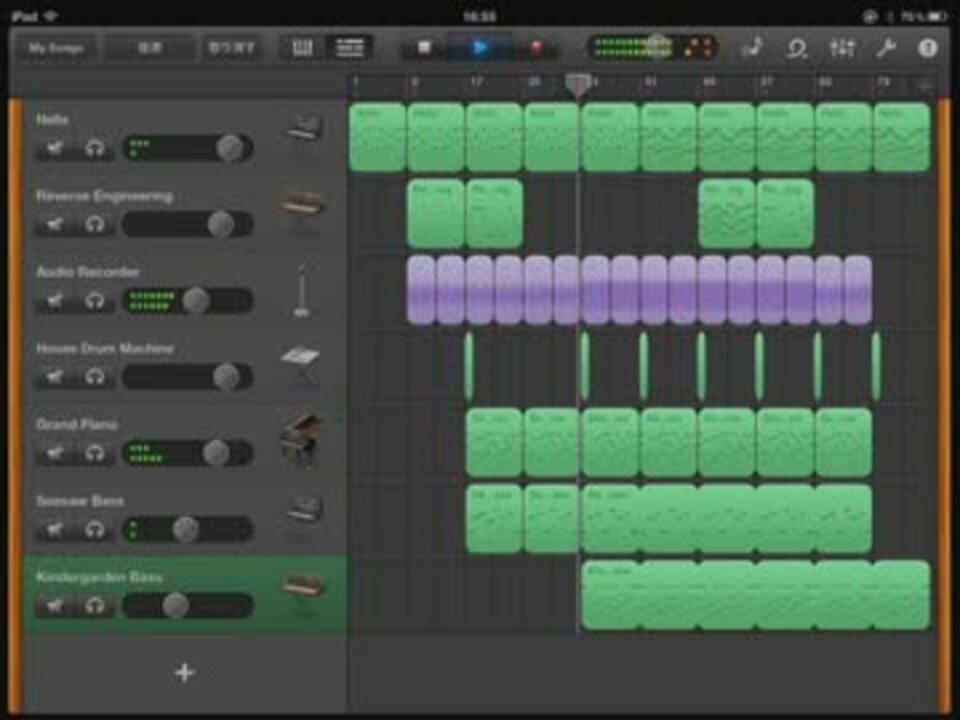Viewport: 960px width, 720px height.
Task: Click the Grand Piano volume slider knob
Action: click(216, 453)
